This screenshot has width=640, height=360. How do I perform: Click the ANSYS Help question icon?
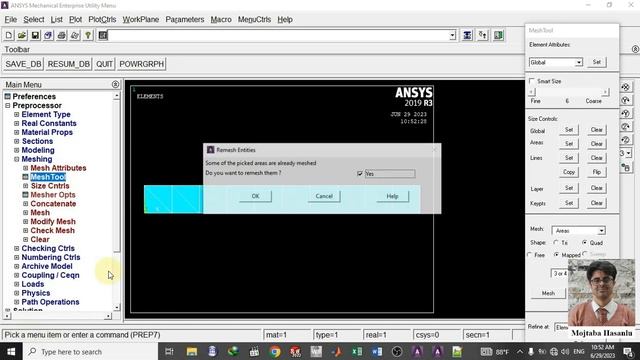(x=88, y=36)
